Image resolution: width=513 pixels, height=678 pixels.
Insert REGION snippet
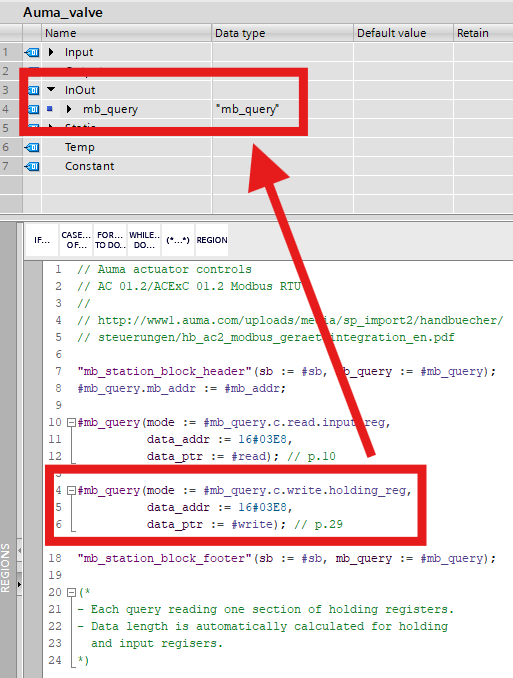click(x=212, y=240)
